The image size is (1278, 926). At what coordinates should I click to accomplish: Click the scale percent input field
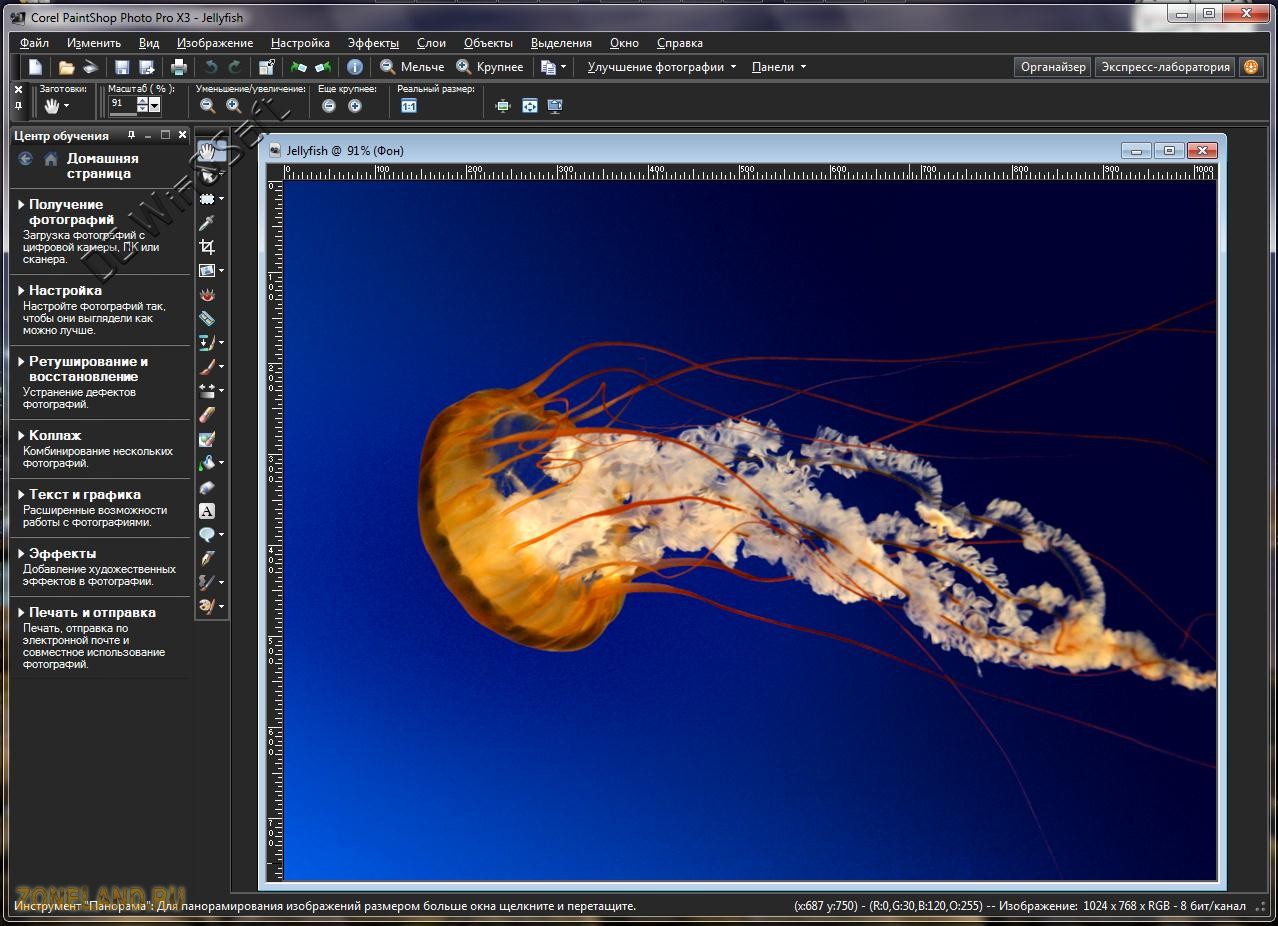[122, 103]
